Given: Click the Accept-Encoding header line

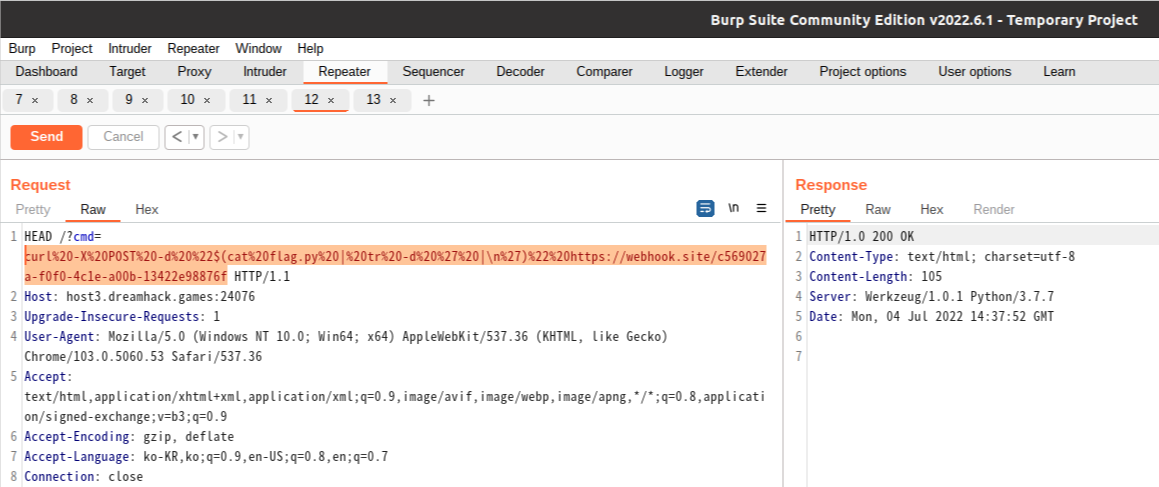Looking at the screenshot, I should (129, 437).
